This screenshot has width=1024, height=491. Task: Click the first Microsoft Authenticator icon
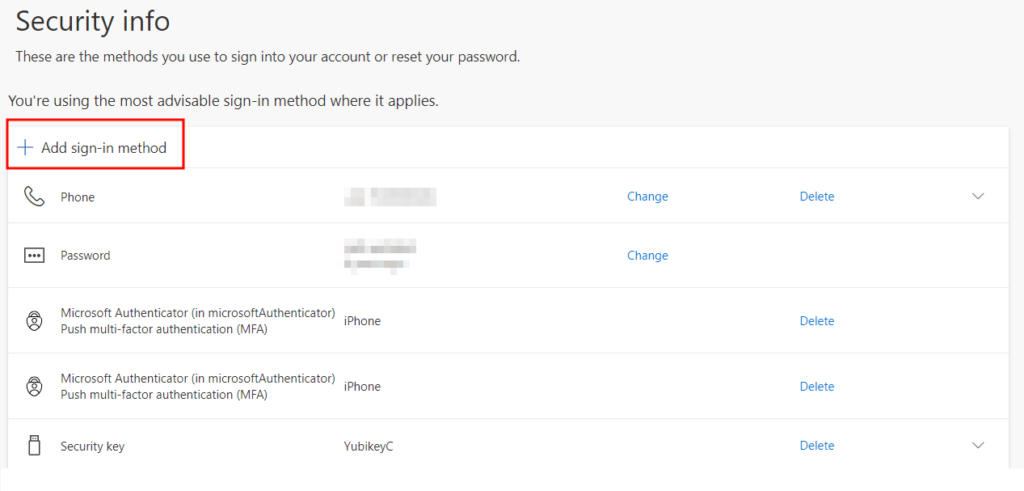coord(34,321)
